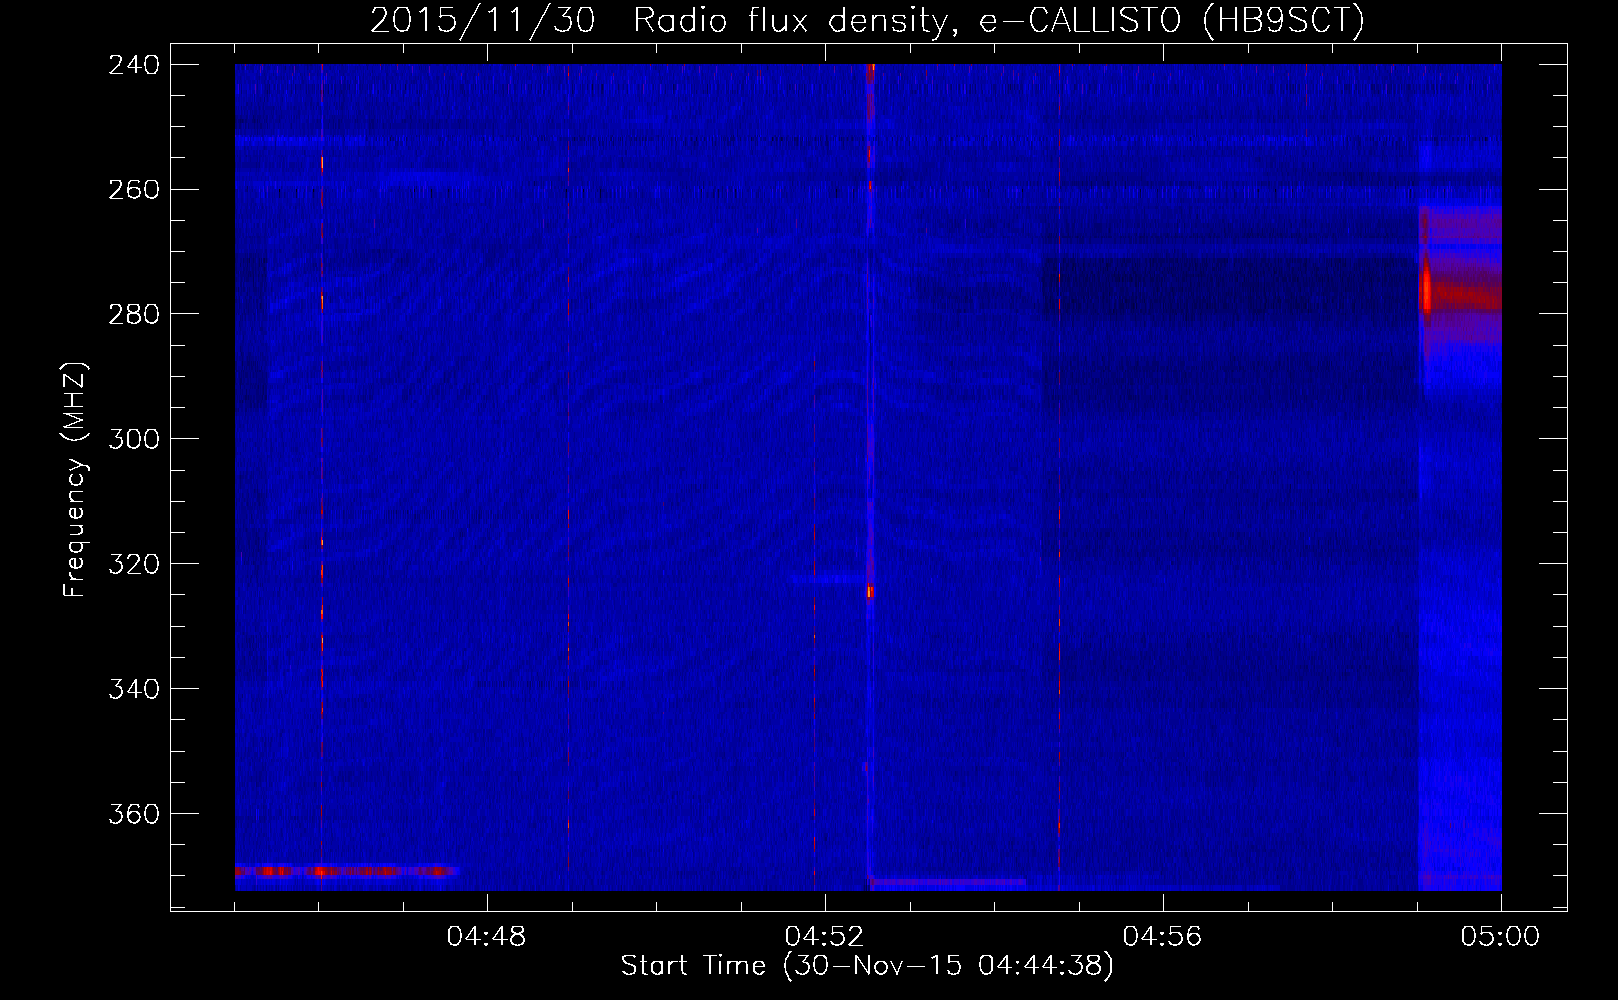The height and width of the screenshot is (1000, 1618).
Task: Select the 'Frequency (MHZ)' y-axis label
Action: click(75, 480)
